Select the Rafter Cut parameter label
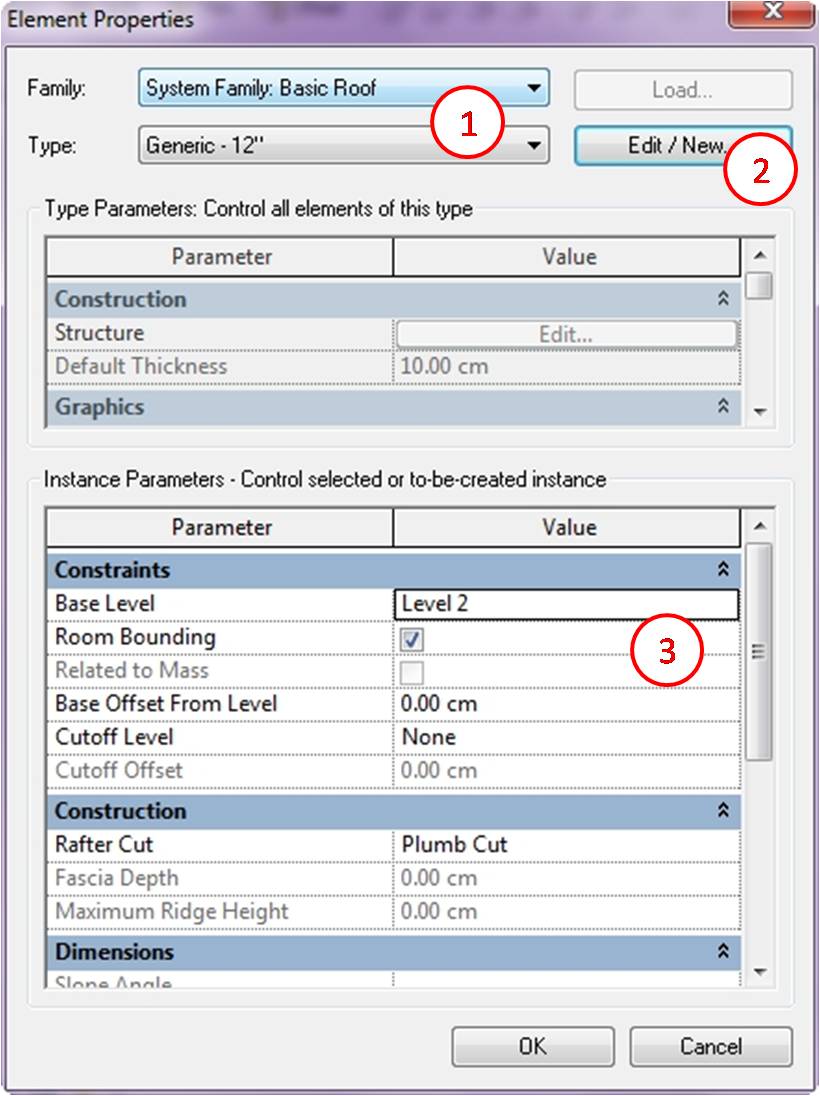The height and width of the screenshot is (1096, 820). pyautogui.click(x=104, y=844)
